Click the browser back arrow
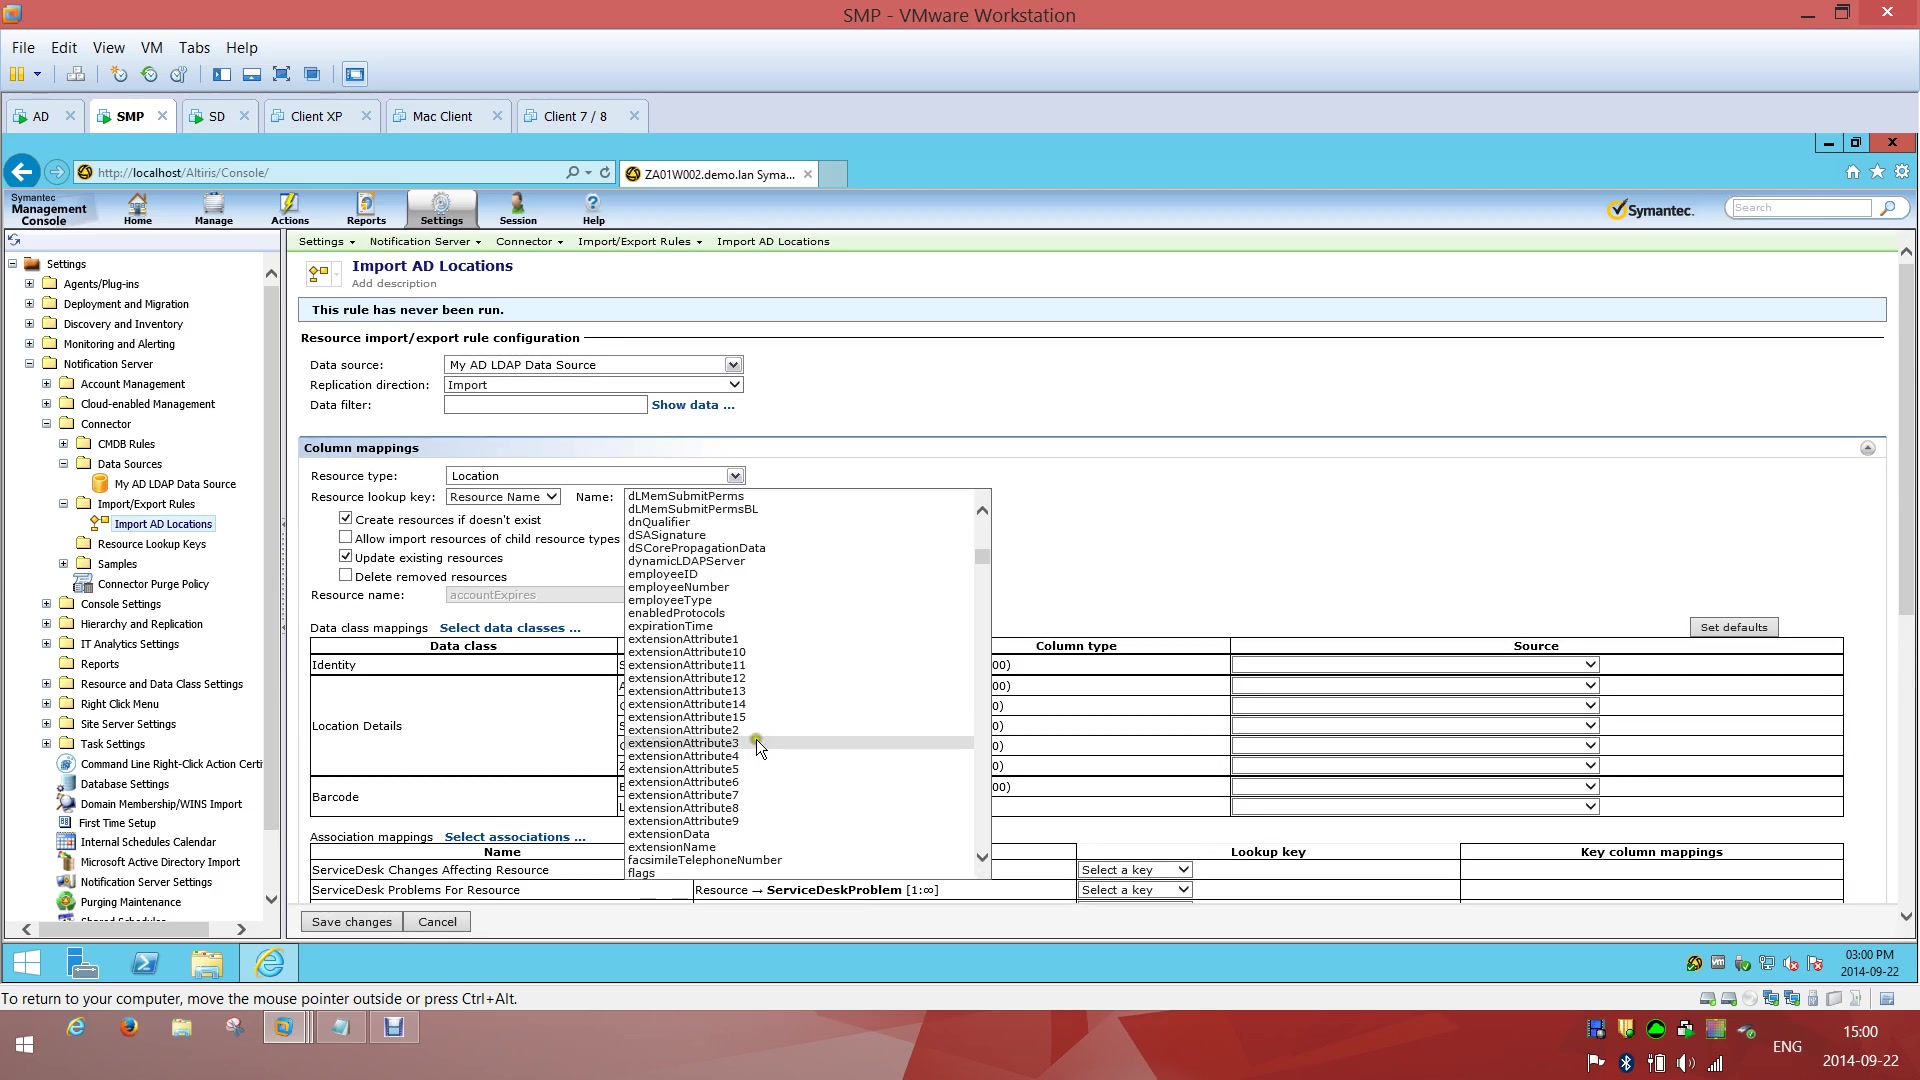This screenshot has height=1080, width=1920. coord(22,172)
